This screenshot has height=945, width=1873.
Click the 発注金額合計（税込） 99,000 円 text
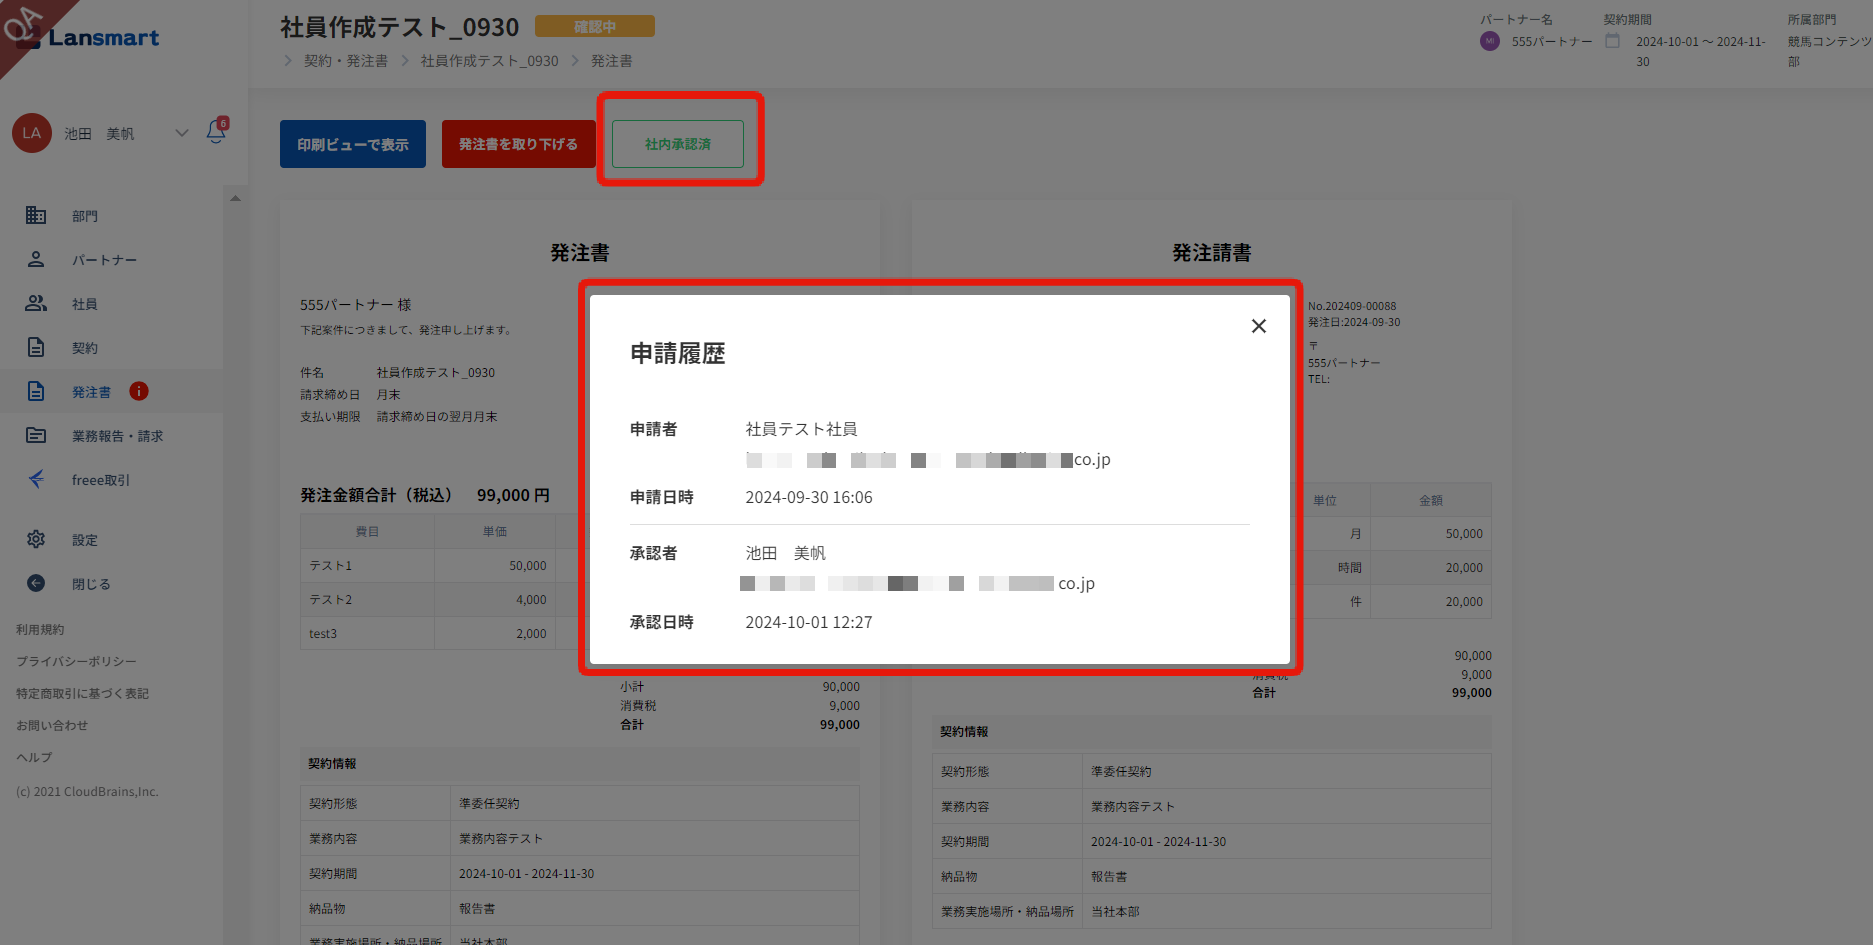(425, 495)
